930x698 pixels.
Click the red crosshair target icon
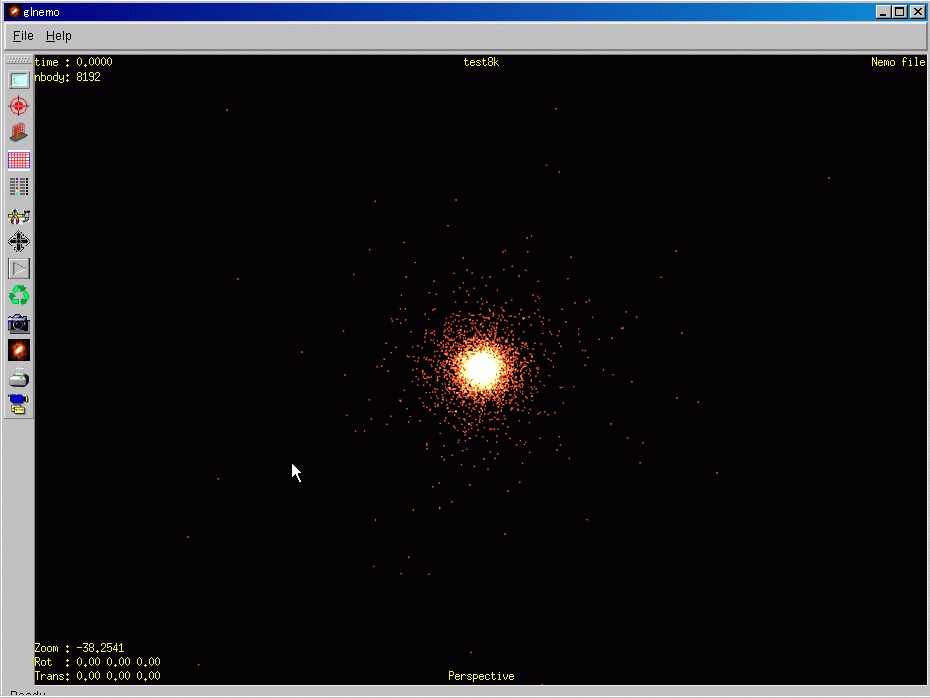pos(19,106)
